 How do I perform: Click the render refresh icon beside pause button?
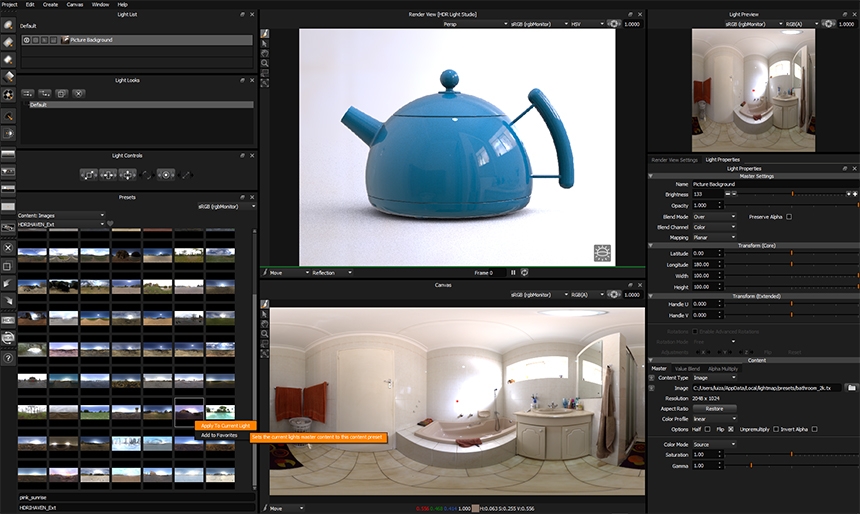(x=525, y=272)
